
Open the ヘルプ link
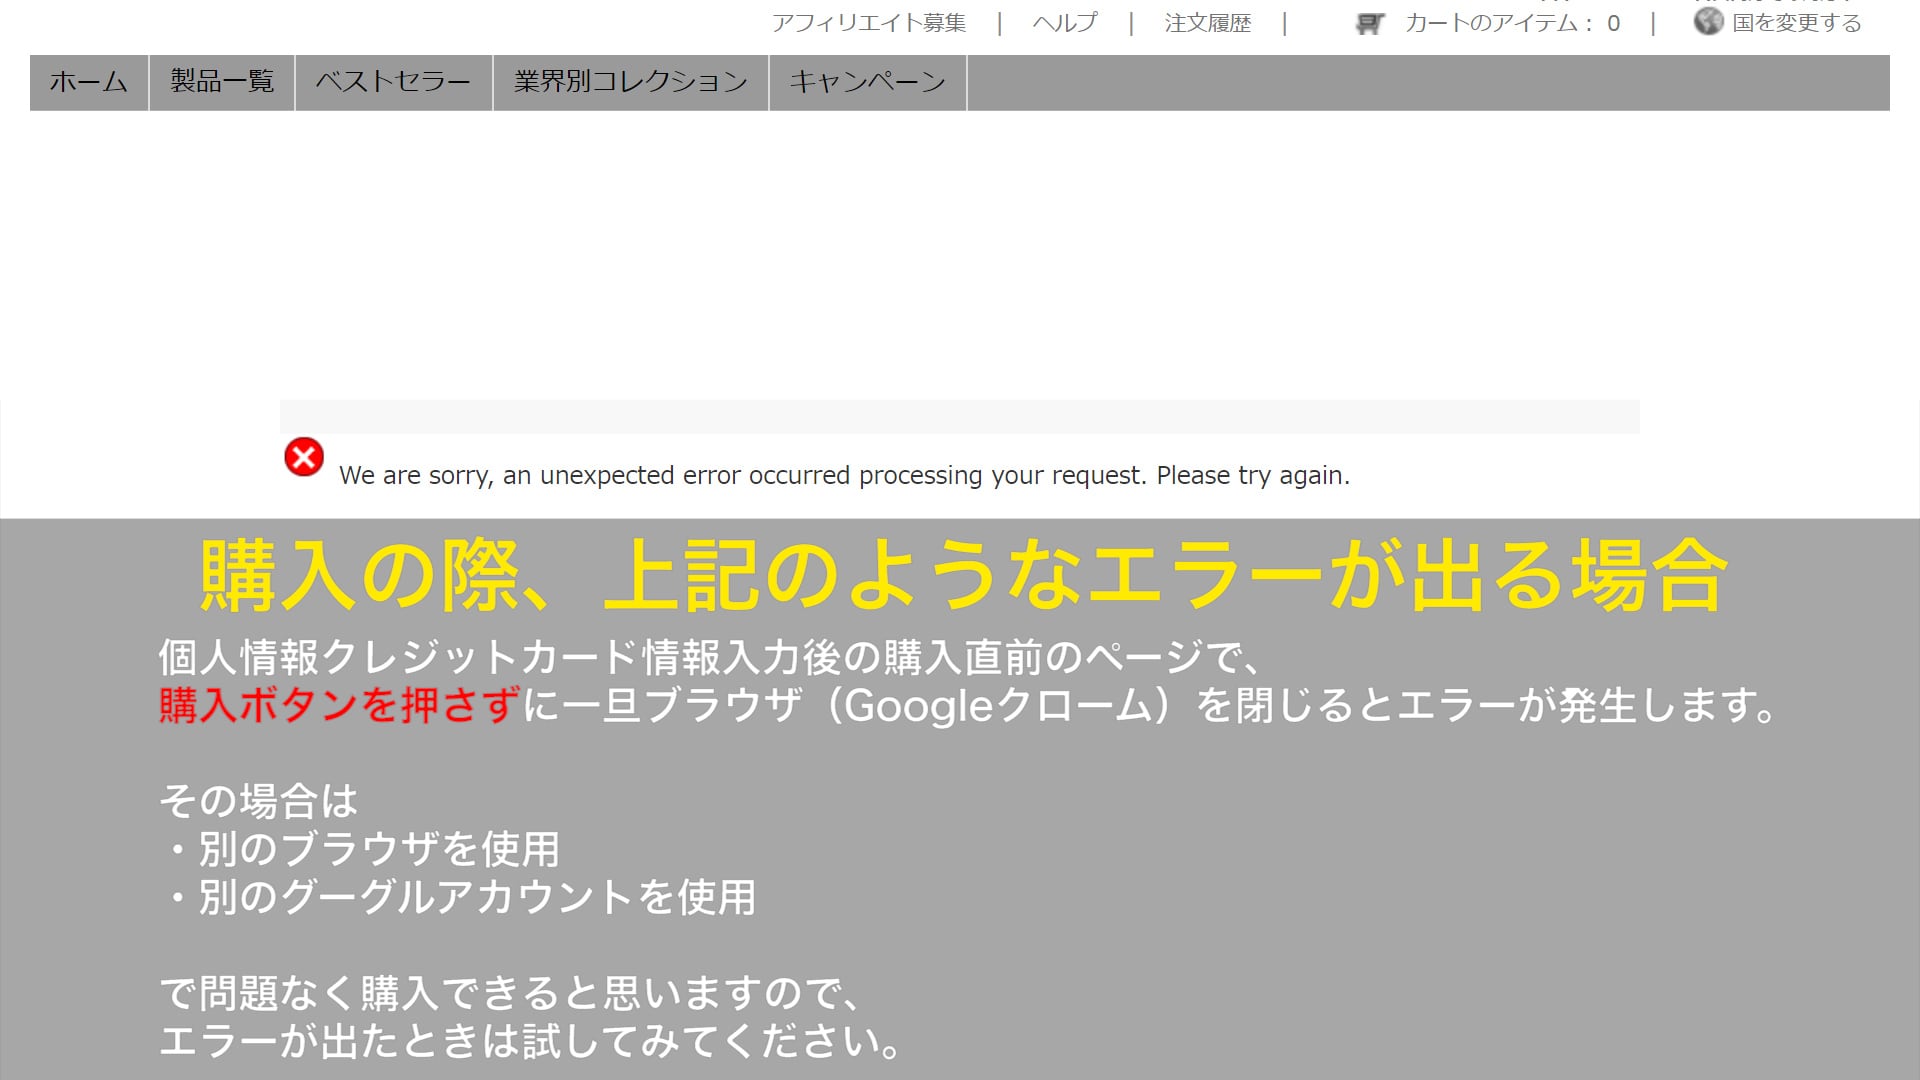pos(1065,23)
